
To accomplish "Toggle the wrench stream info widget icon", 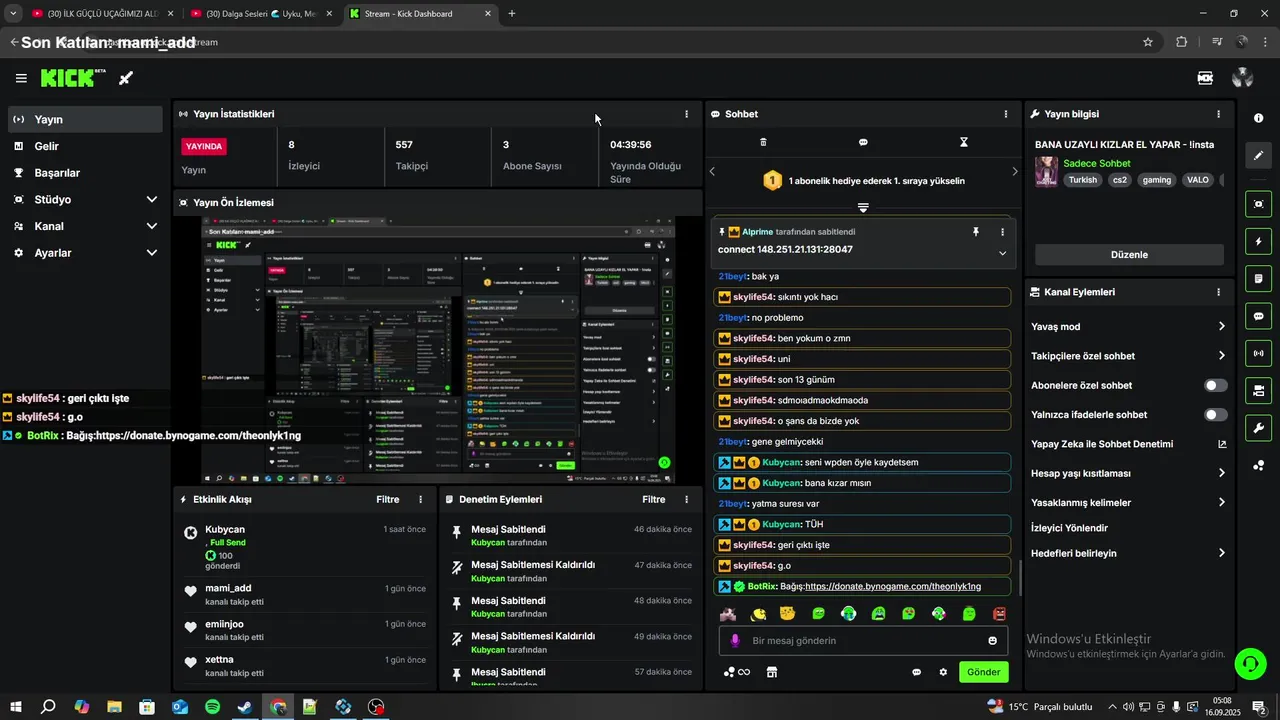I will [x=1258, y=428].
